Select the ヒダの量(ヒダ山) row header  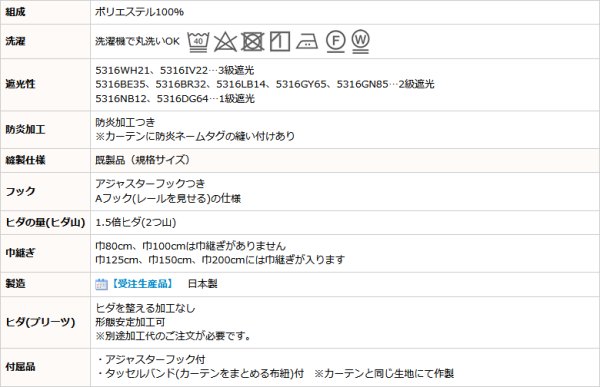coord(45,222)
